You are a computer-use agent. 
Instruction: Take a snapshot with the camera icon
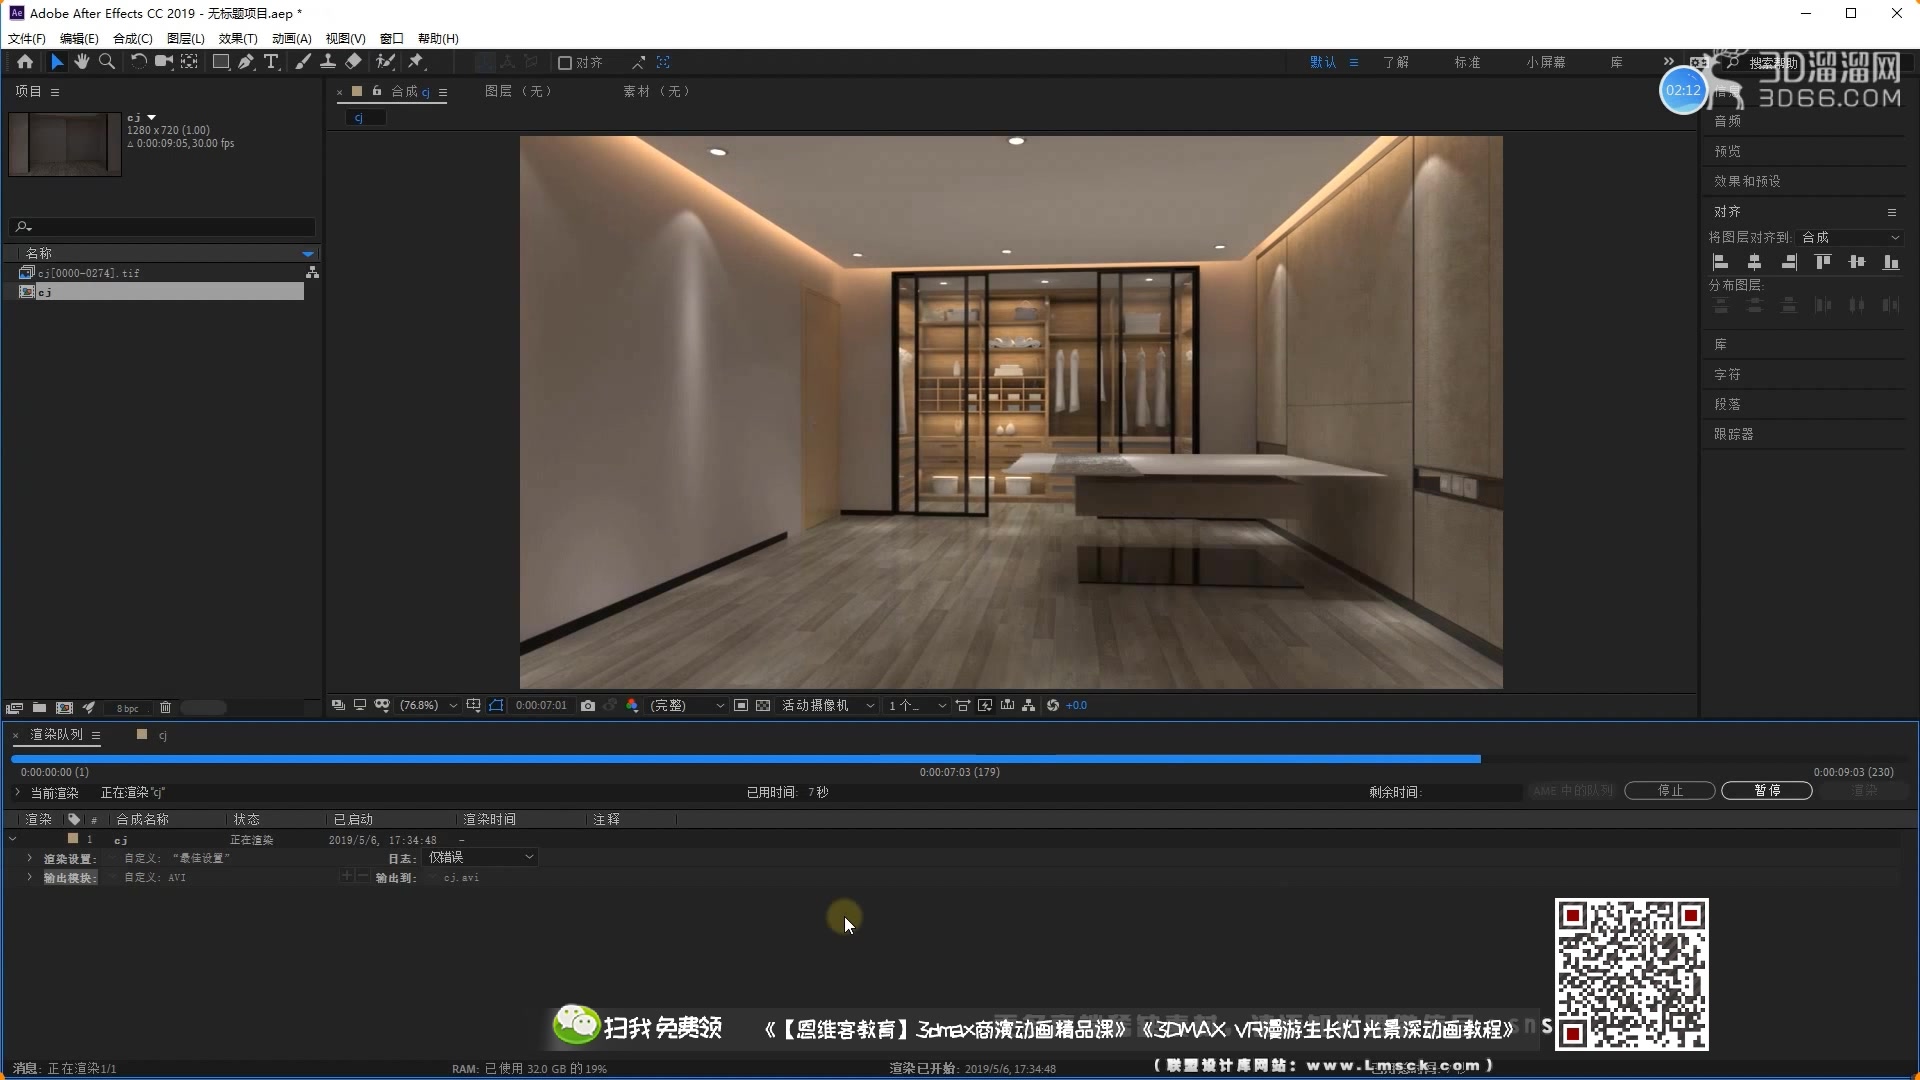coord(588,706)
